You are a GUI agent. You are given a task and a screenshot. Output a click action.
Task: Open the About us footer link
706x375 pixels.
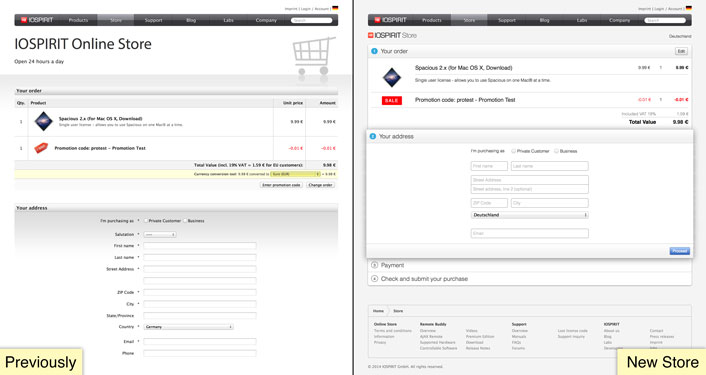[x=611, y=330]
